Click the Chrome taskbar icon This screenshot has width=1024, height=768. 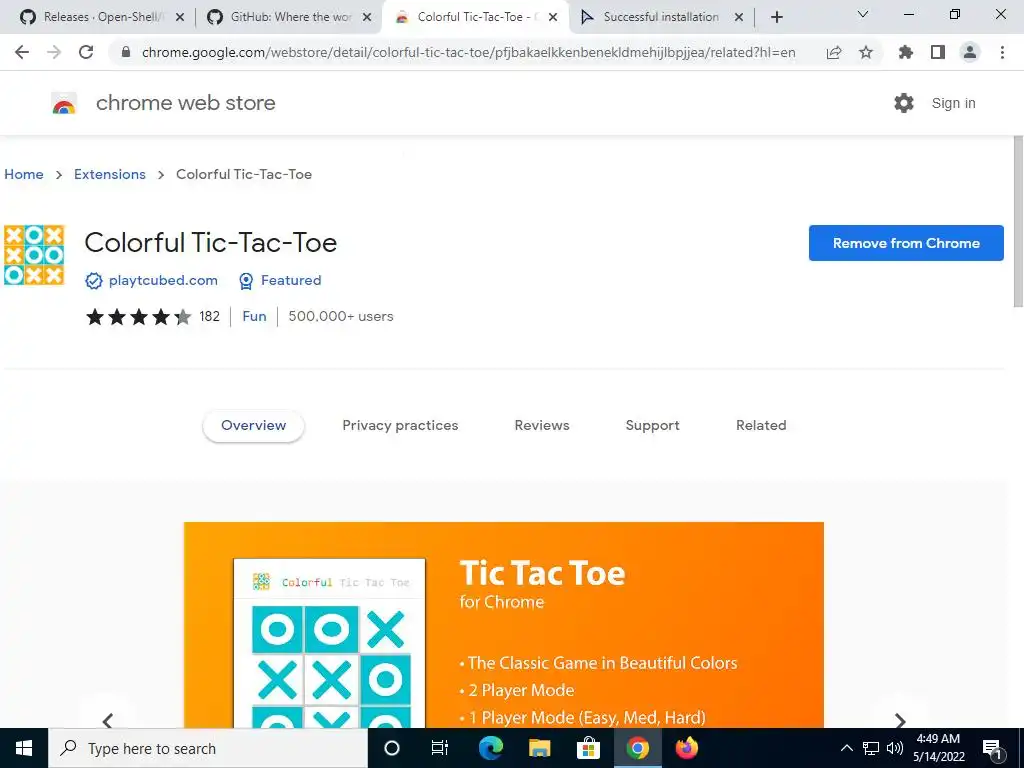click(637, 748)
